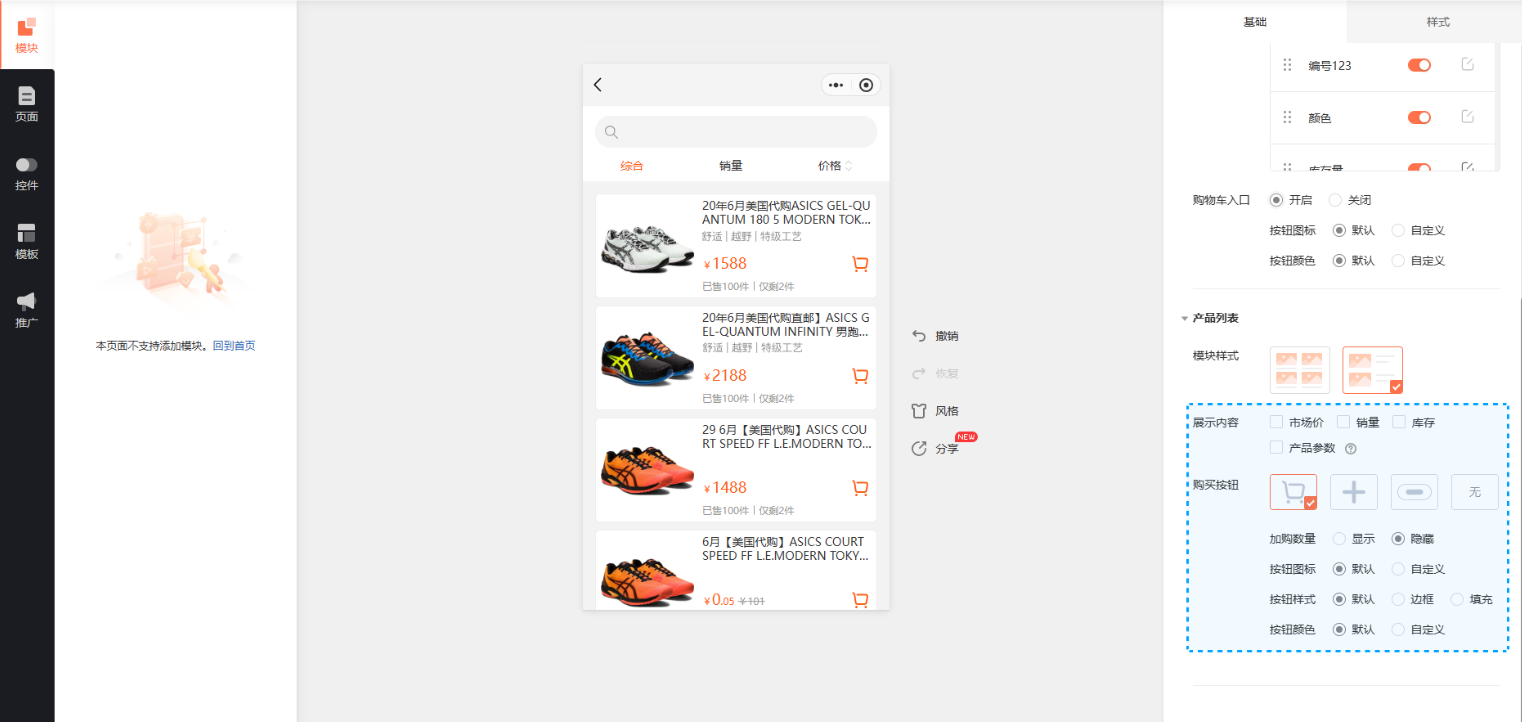1522x722 pixels.
Task: Add the ¥0.05 shoes to cart
Action: click(859, 600)
